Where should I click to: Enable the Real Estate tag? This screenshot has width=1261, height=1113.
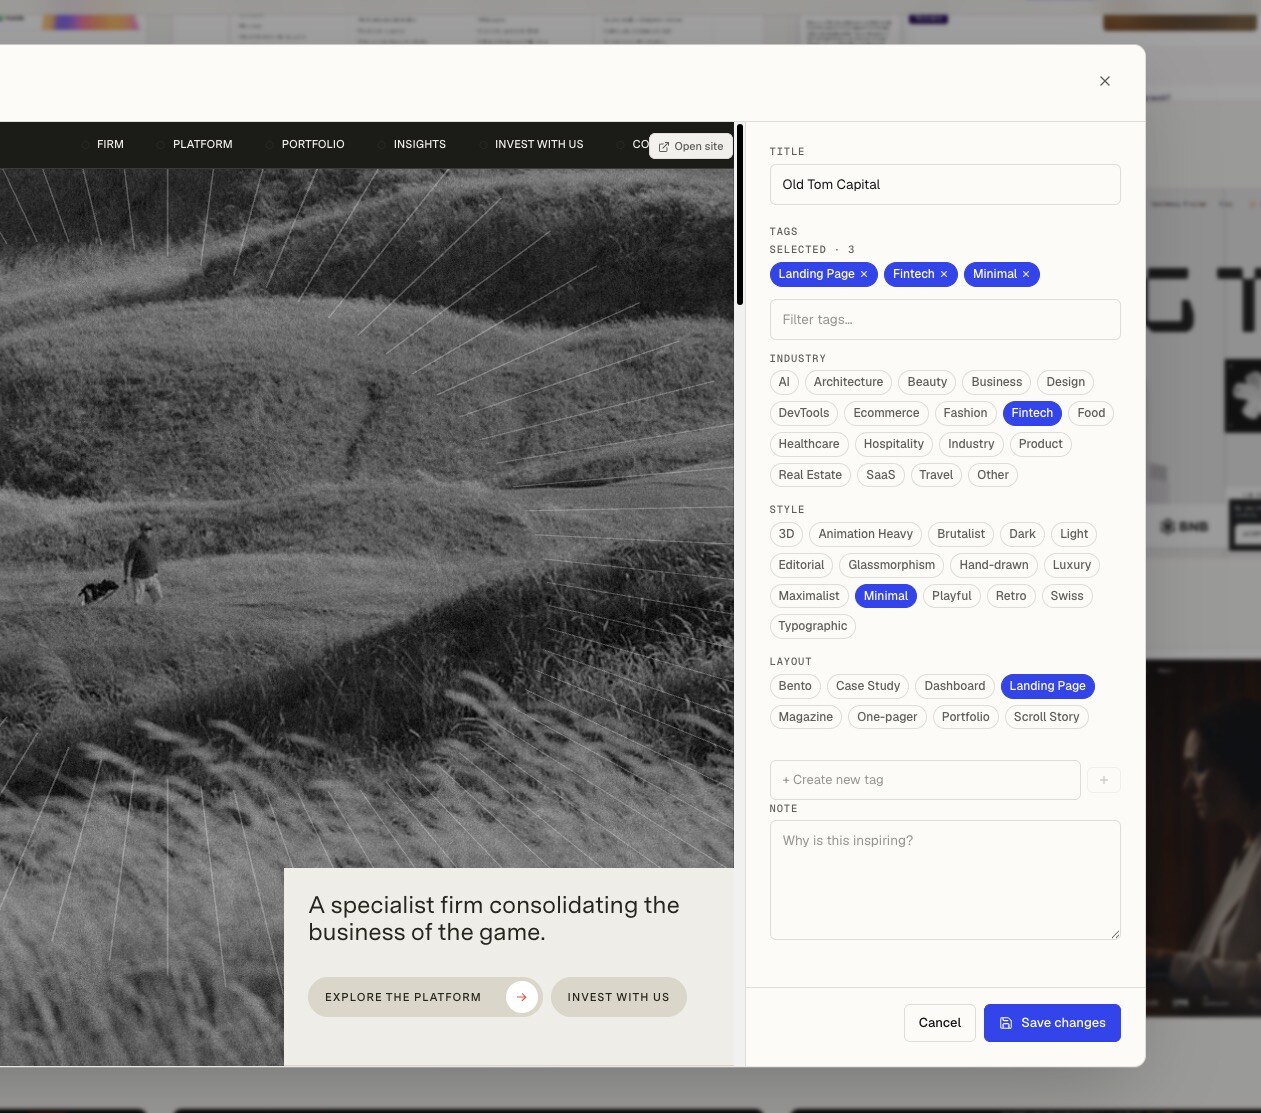coord(810,475)
